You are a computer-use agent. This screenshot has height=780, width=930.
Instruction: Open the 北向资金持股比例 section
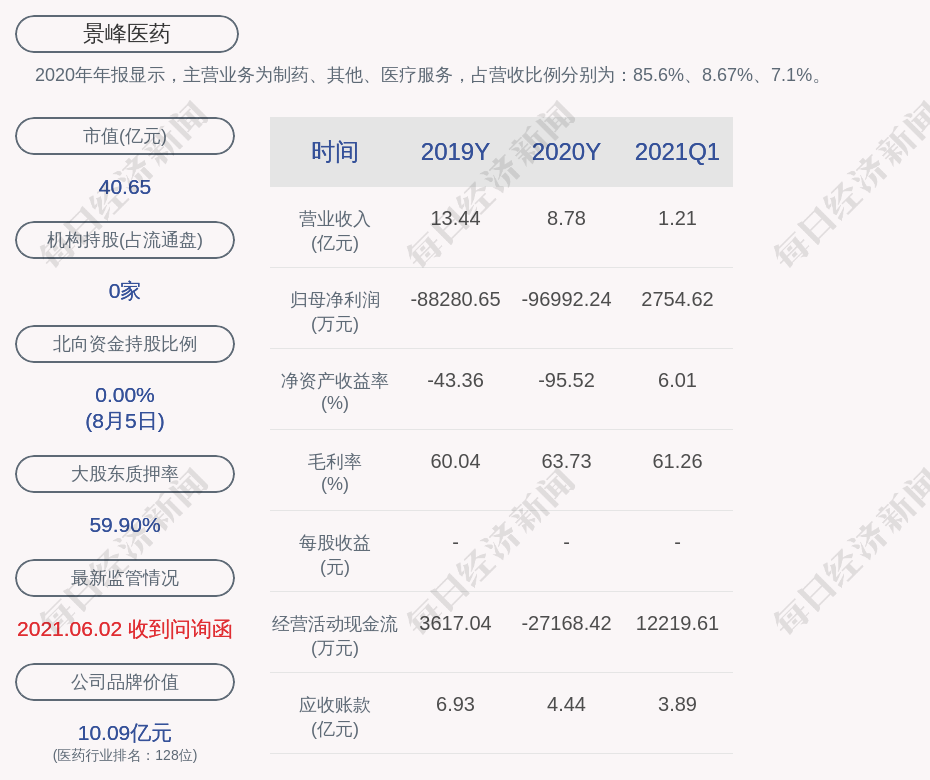125,344
